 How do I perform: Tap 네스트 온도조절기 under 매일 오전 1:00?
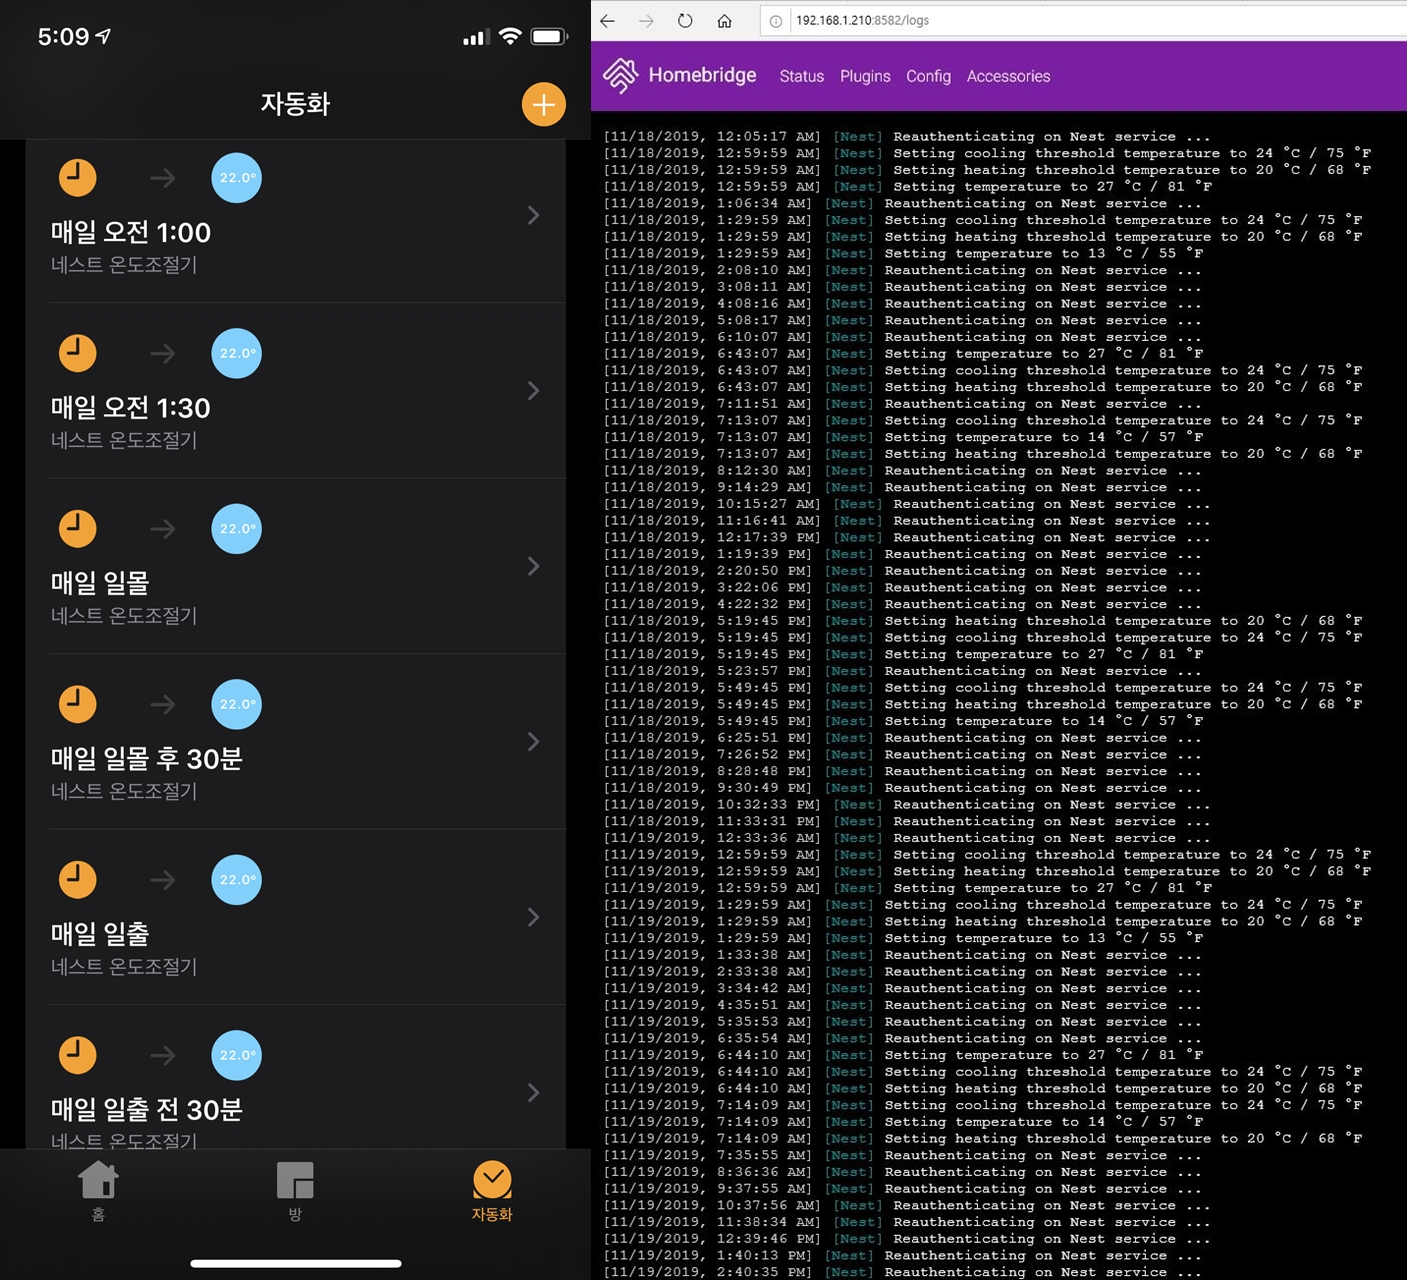click(124, 265)
